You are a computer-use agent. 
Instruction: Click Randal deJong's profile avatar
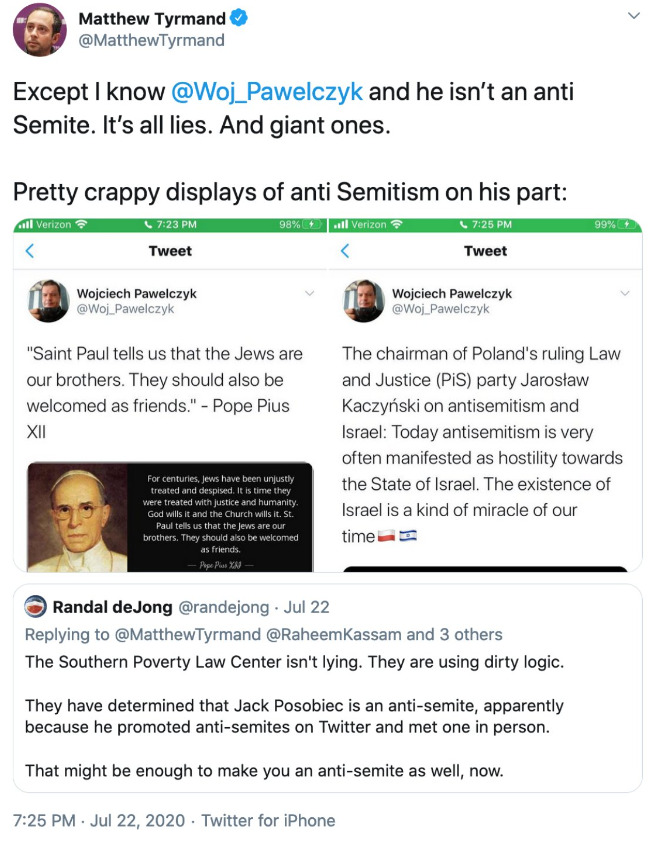pyautogui.click(x=36, y=607)
